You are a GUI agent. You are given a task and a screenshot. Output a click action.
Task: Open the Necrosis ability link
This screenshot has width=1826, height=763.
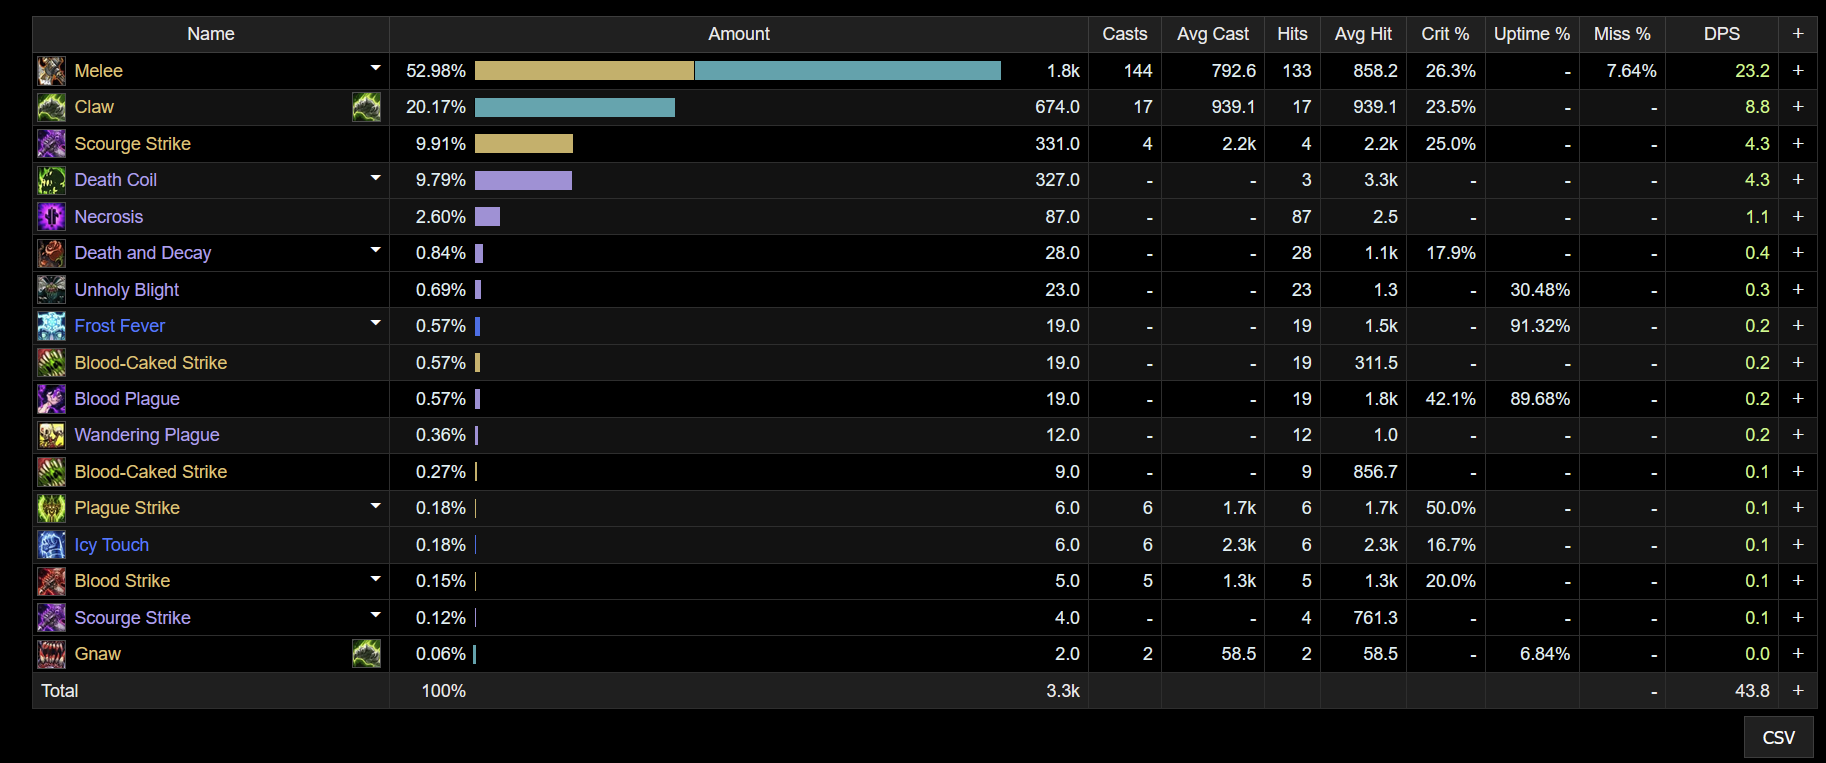coord(108,217)
